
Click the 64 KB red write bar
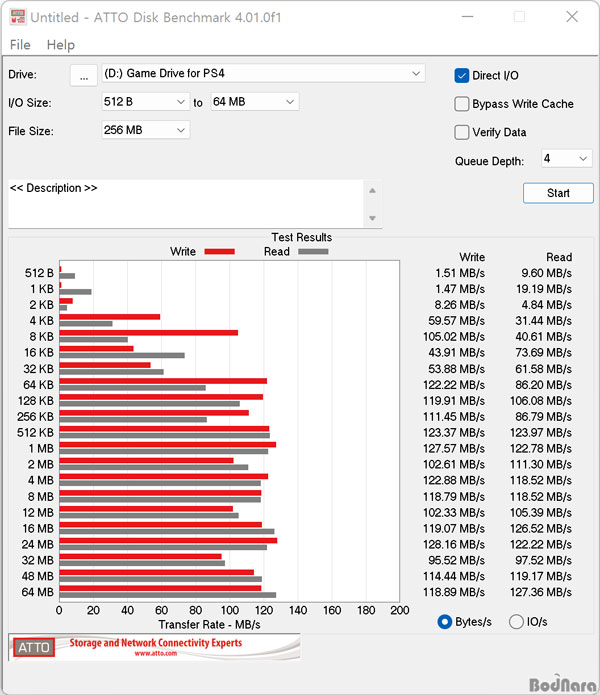(x=163, y=381)
